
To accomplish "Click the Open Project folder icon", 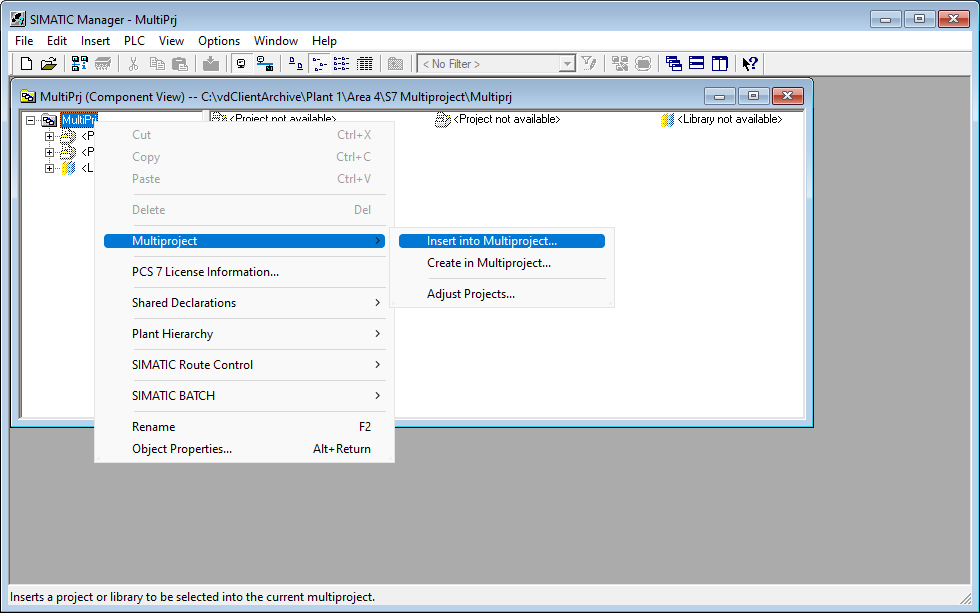I will coord(48,63).
